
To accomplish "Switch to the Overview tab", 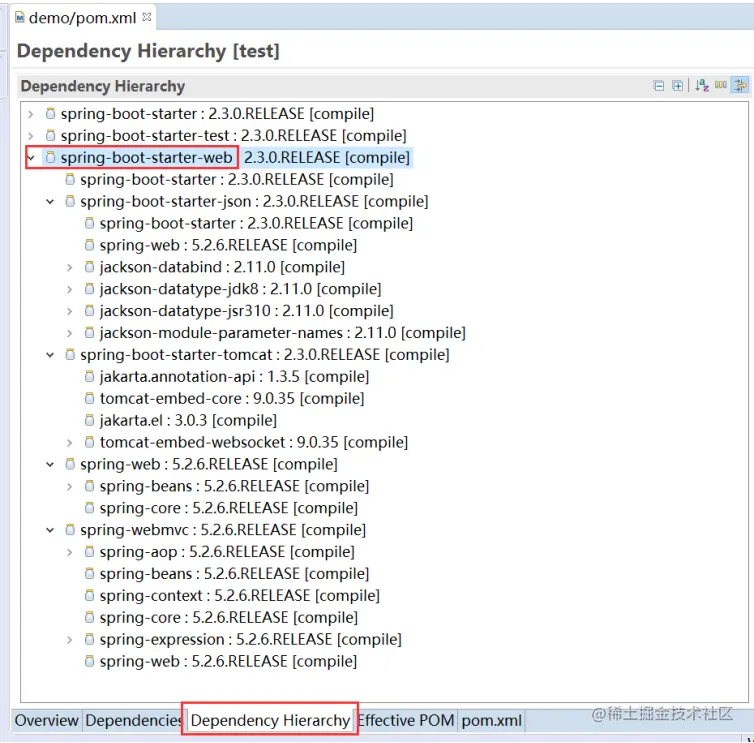I will [47, 720].
